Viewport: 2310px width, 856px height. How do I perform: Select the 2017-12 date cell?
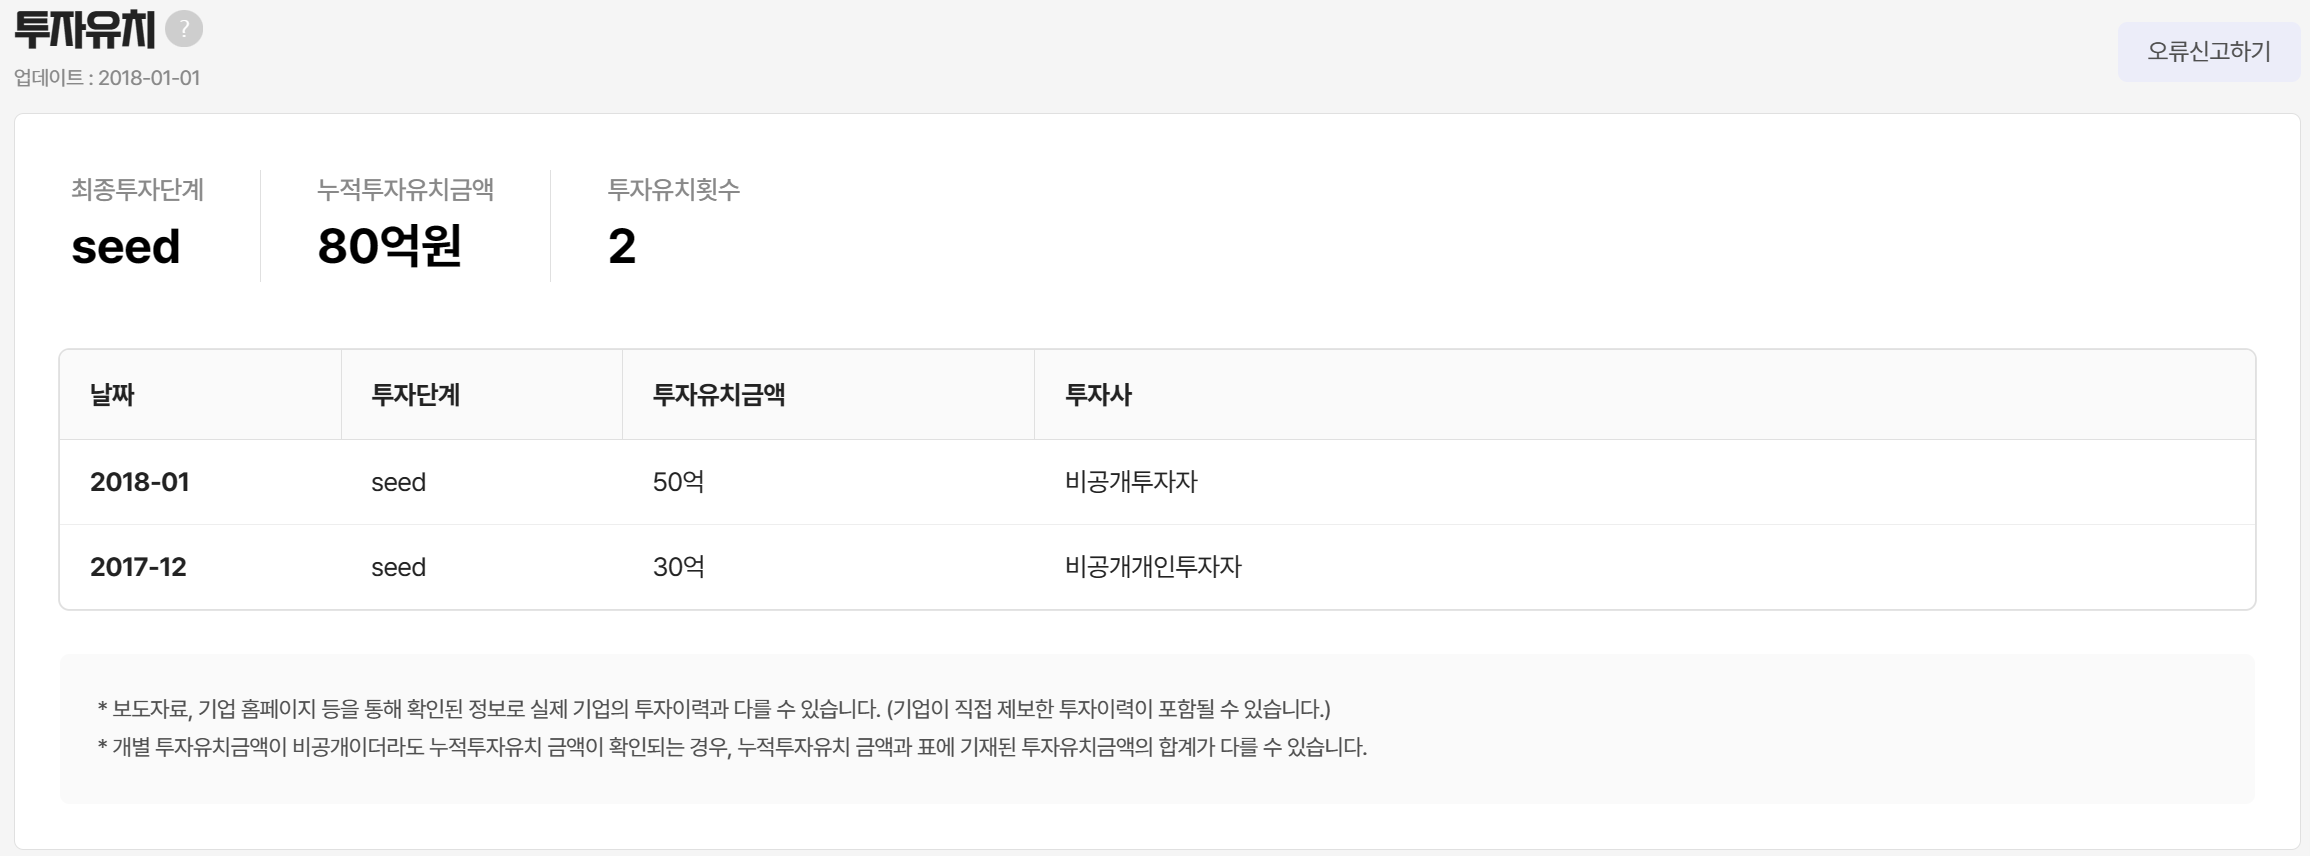tap(138, 567)
